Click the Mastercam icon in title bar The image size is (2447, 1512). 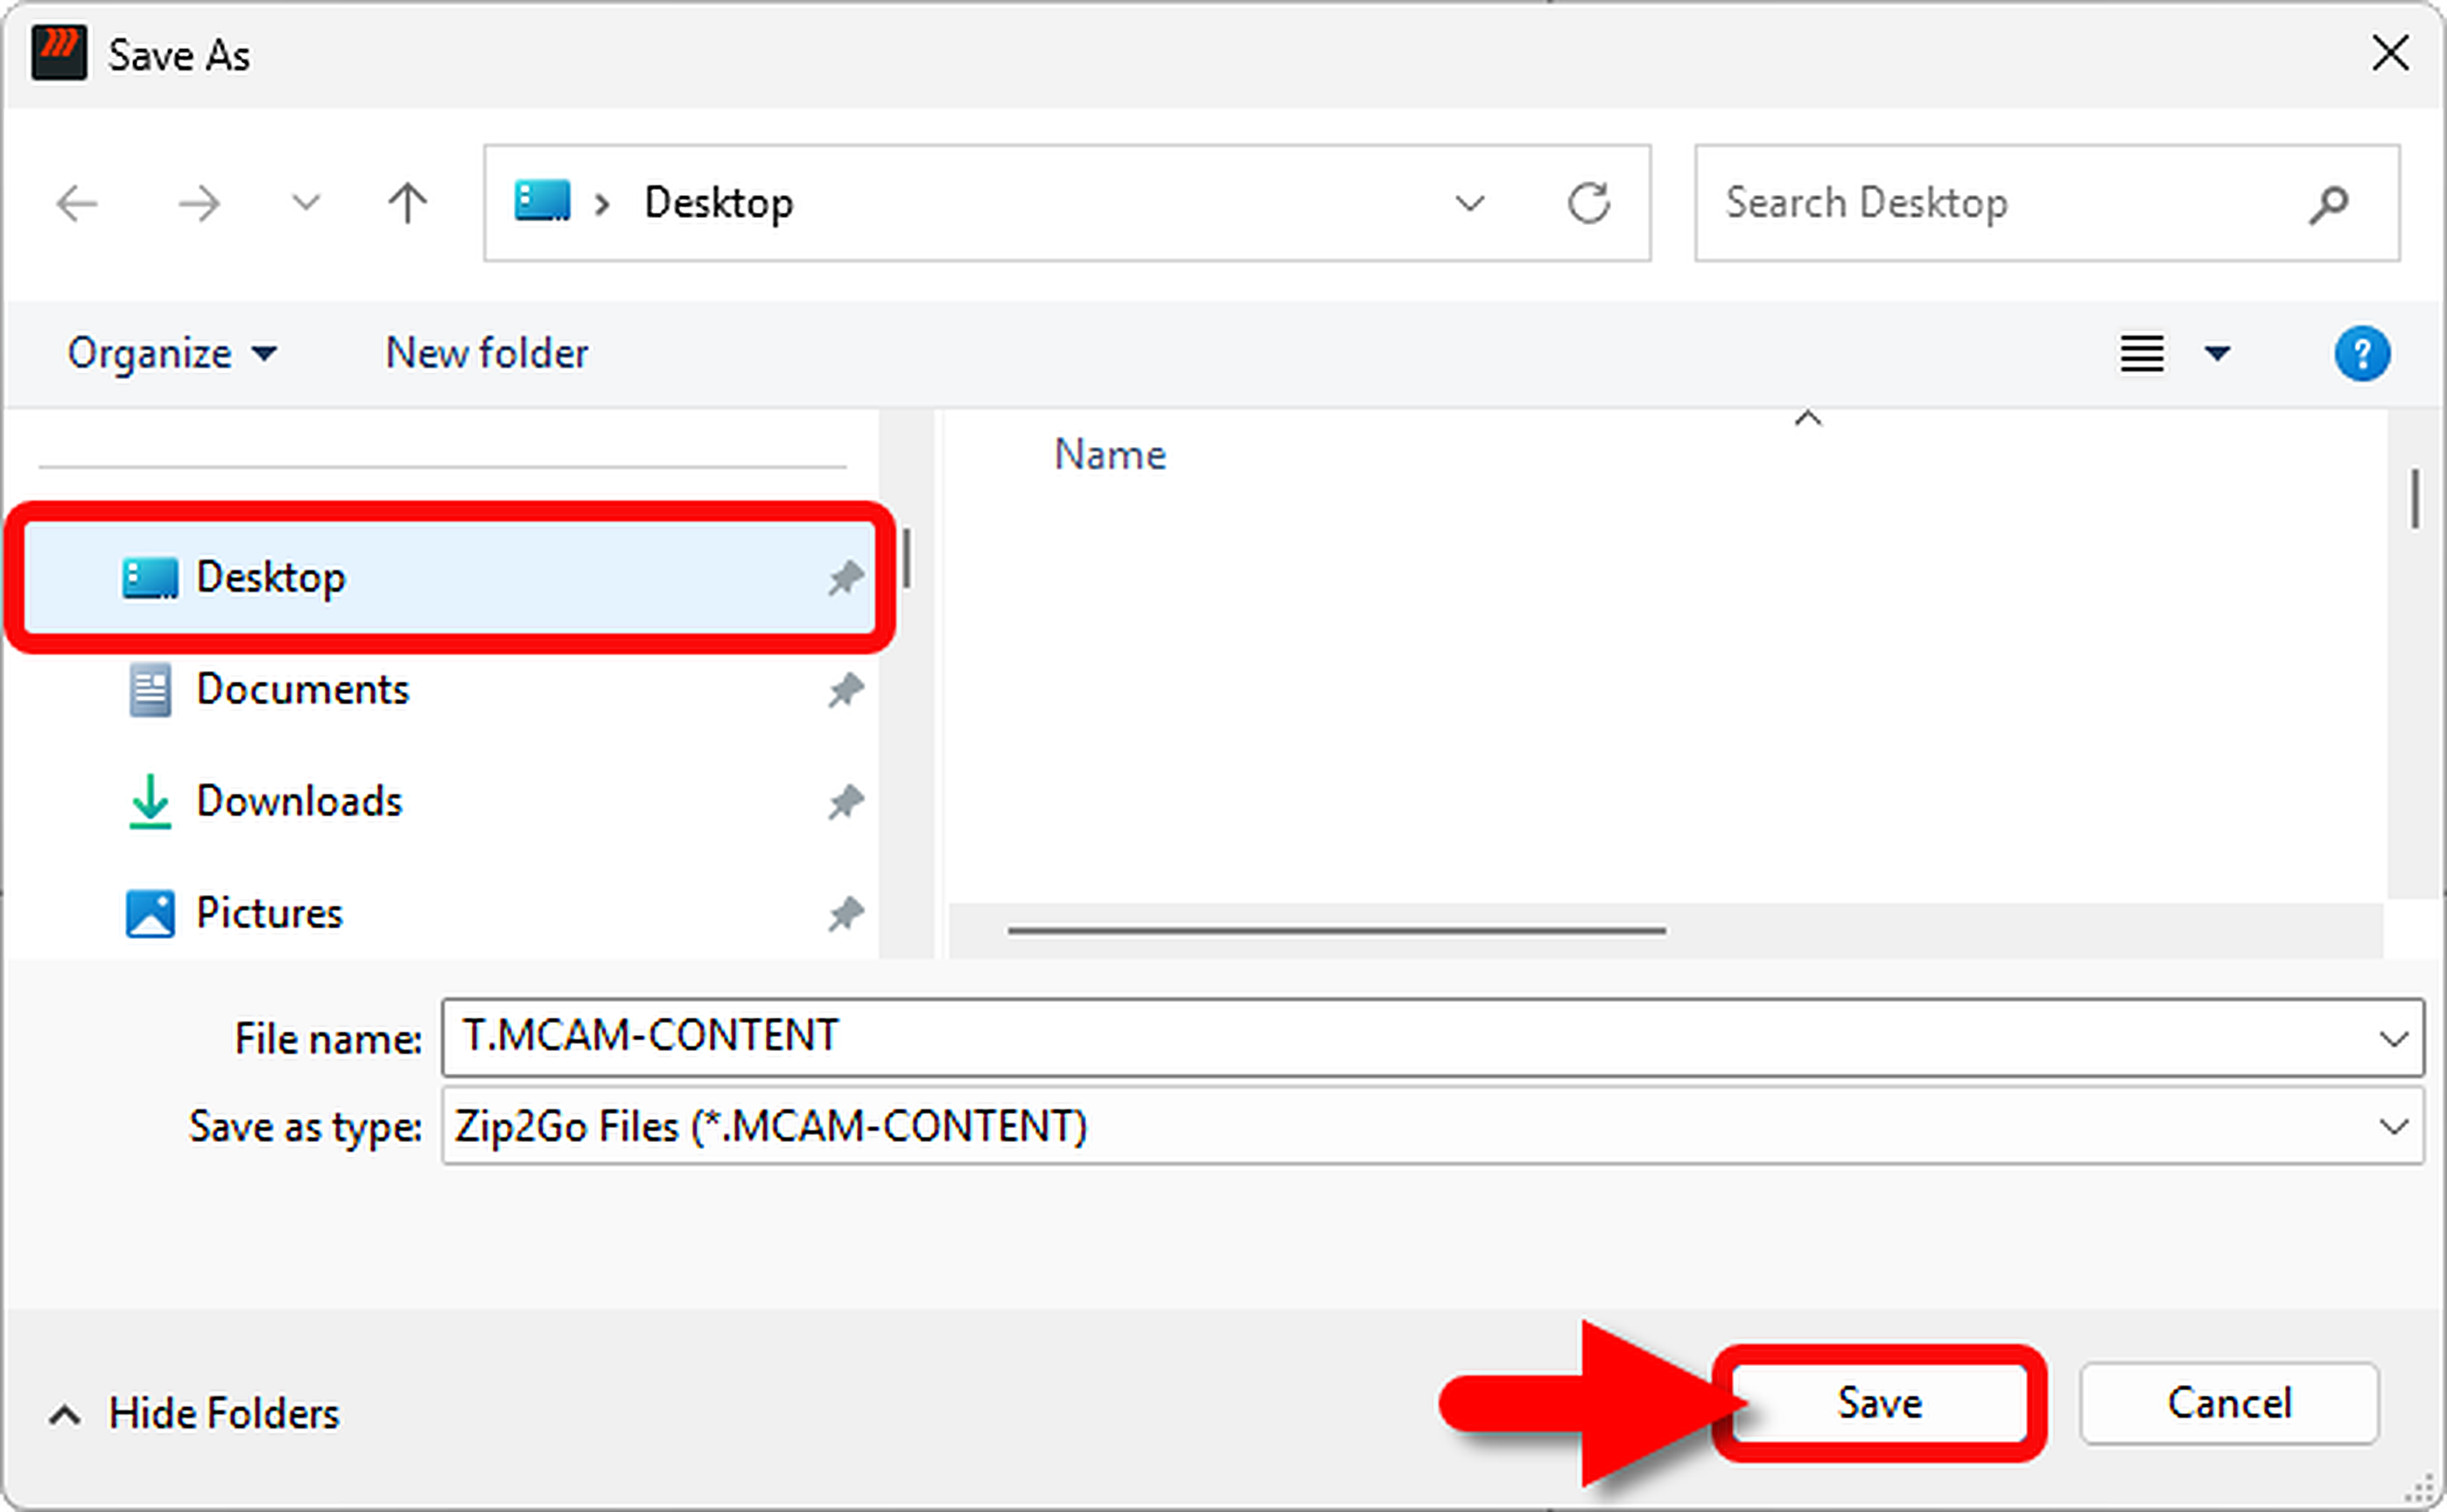point(59,53)
